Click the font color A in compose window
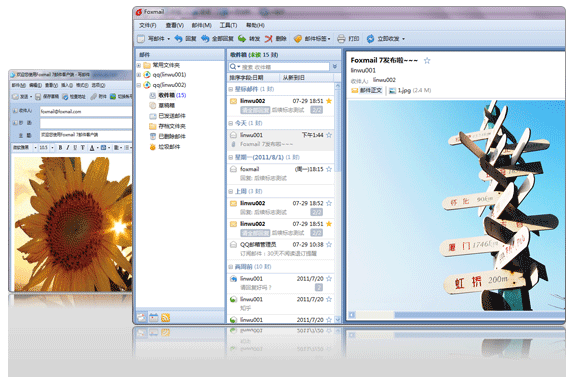The width and height of the screenshot is (573, 387). [92, 147]
